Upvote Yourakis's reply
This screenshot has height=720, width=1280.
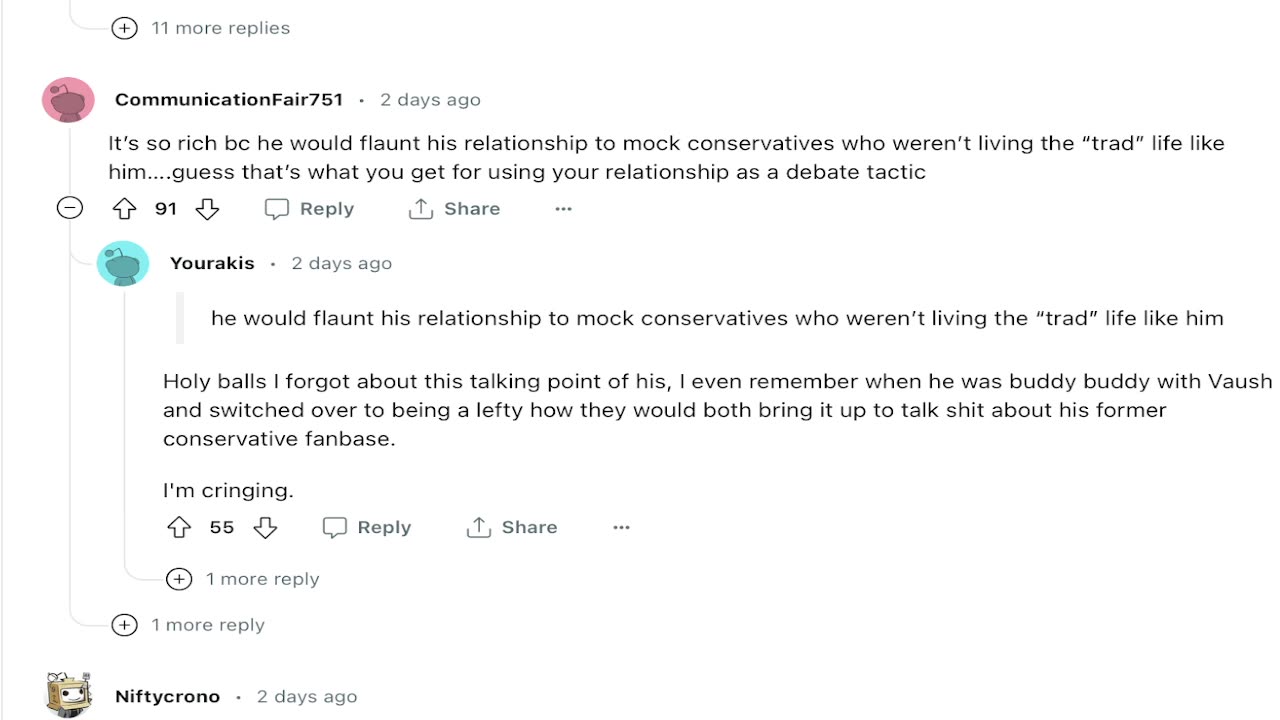point(179,527)
